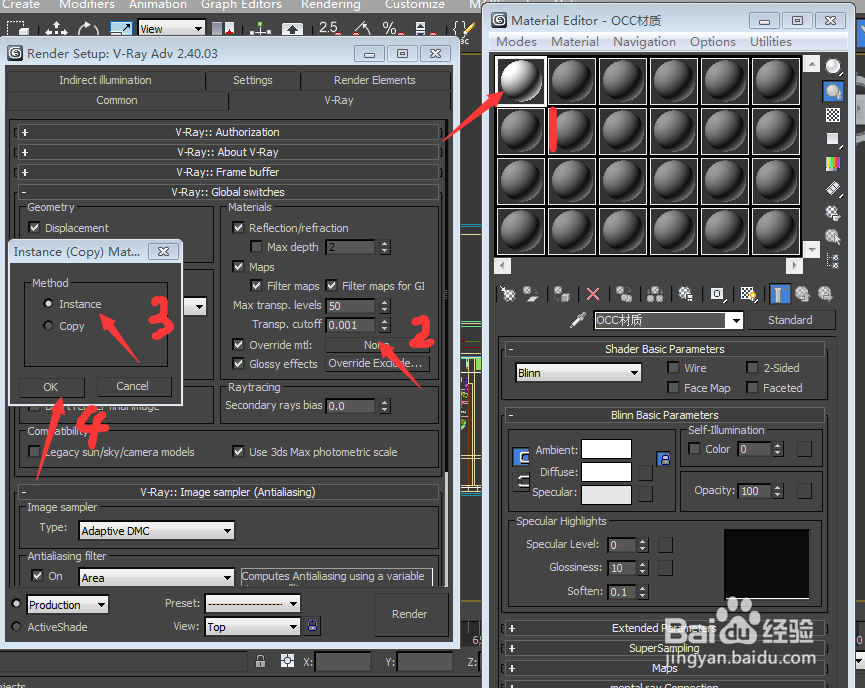Click Sample Type sphere icon

coord(833,67)
